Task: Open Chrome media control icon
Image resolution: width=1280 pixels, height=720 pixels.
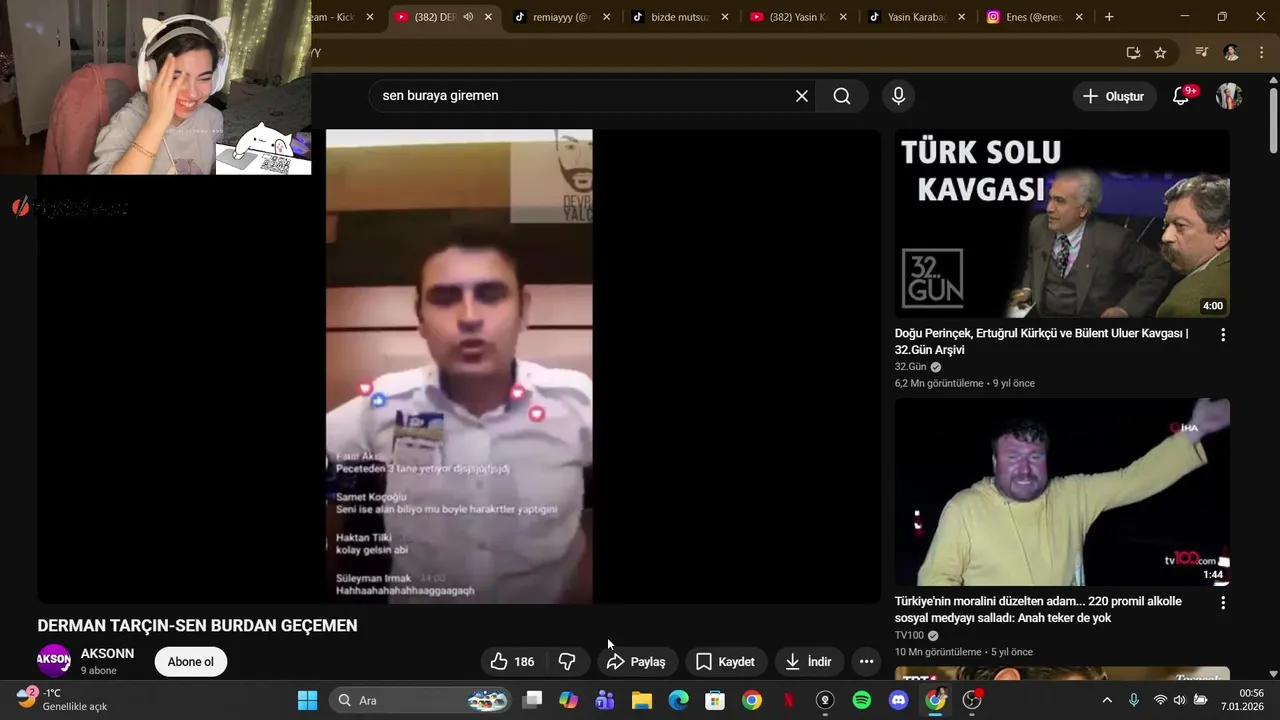Action: pyautogui.click(x=1202, y=53)
